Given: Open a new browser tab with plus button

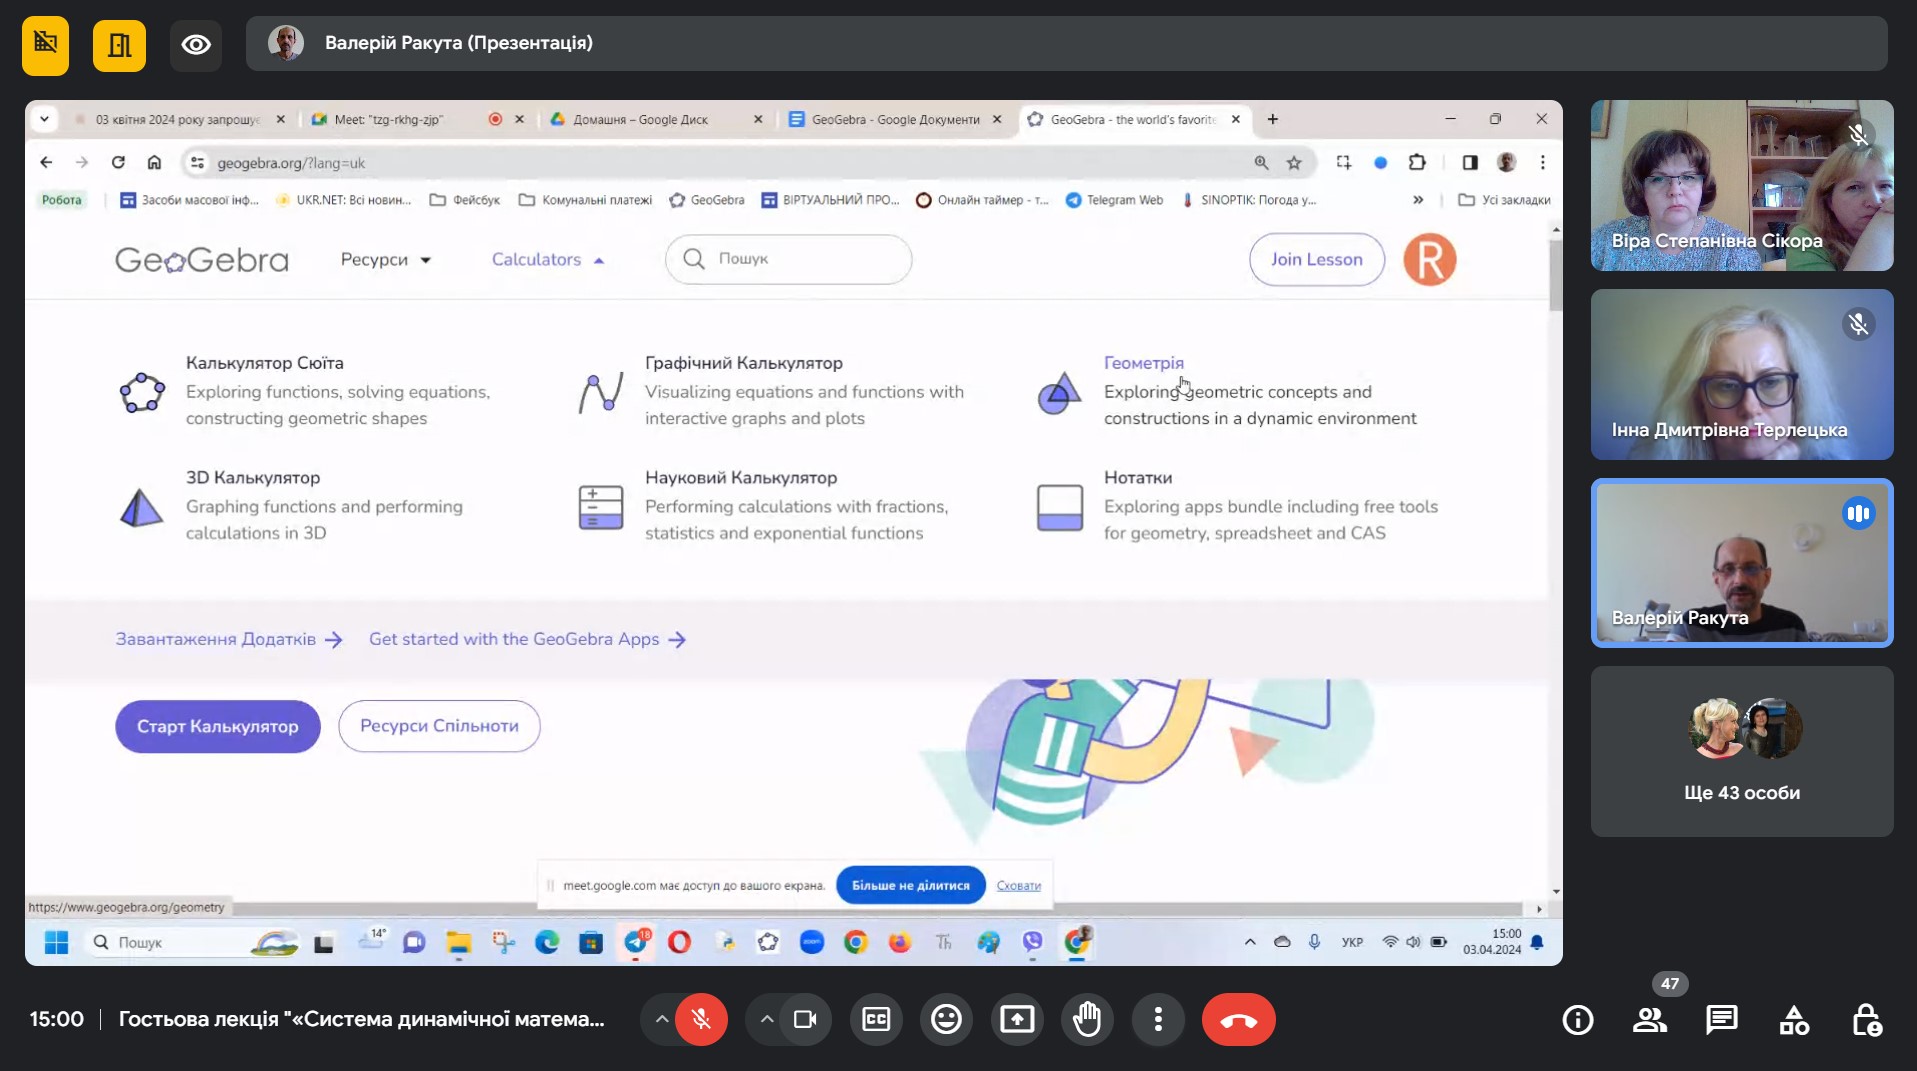Looking at the screenshot, I should (x=1272, y=119).
